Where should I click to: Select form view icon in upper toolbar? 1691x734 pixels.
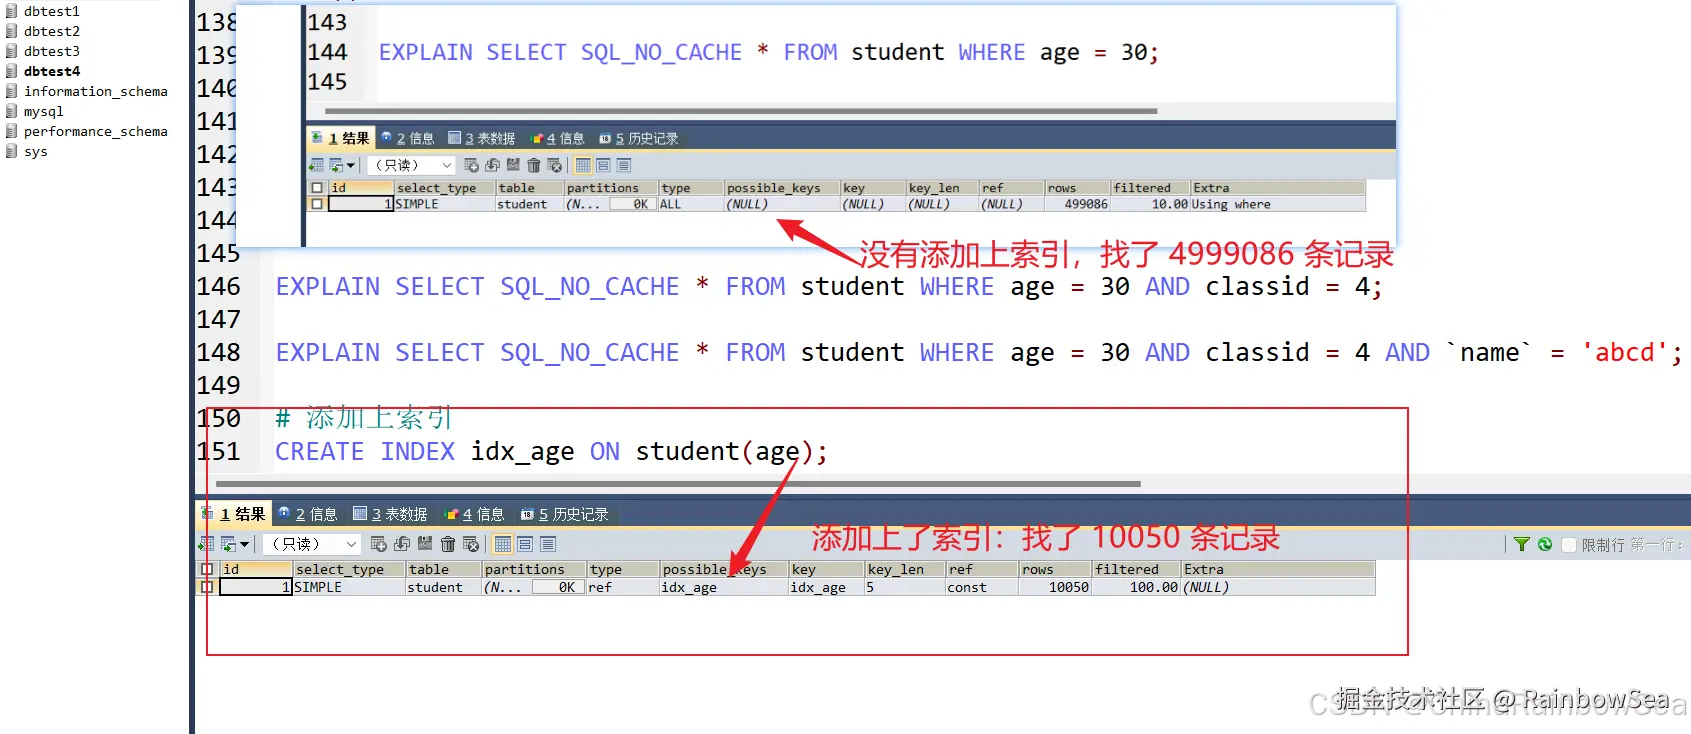pyautogui.click(x=603, y=165)
